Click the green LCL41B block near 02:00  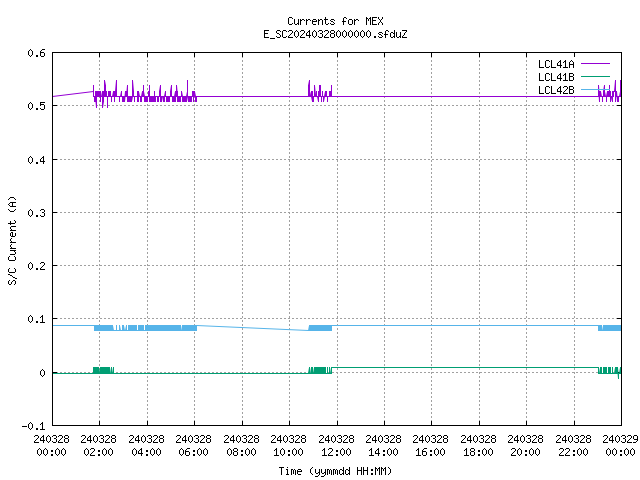pyautogui.click(x=104, y=370)
